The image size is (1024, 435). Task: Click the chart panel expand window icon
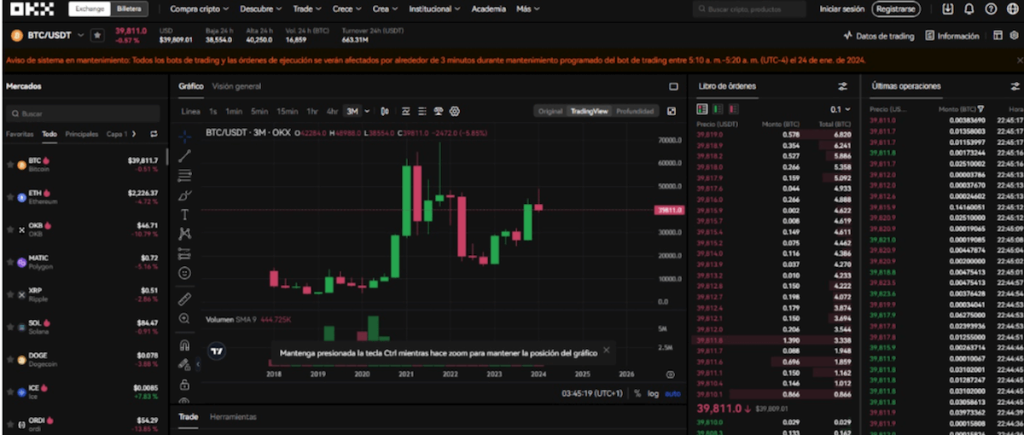pyautogui.click(x=673, y=86)
